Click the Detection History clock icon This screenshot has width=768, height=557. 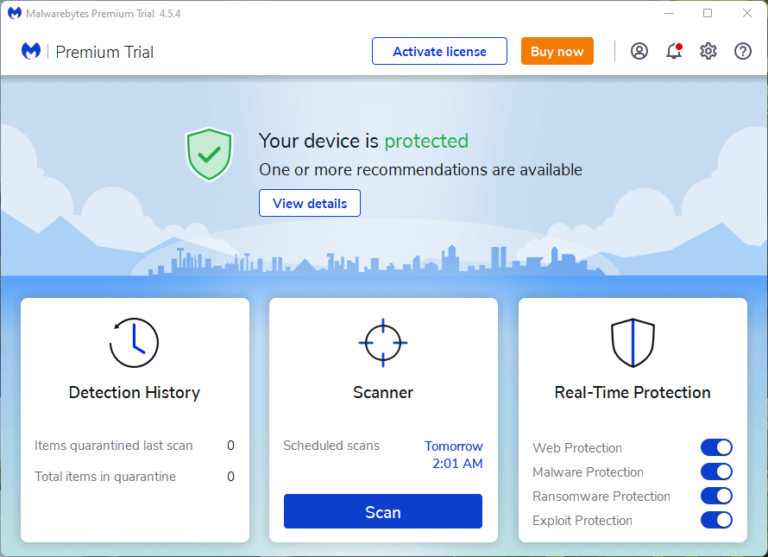tap(133, 343)
